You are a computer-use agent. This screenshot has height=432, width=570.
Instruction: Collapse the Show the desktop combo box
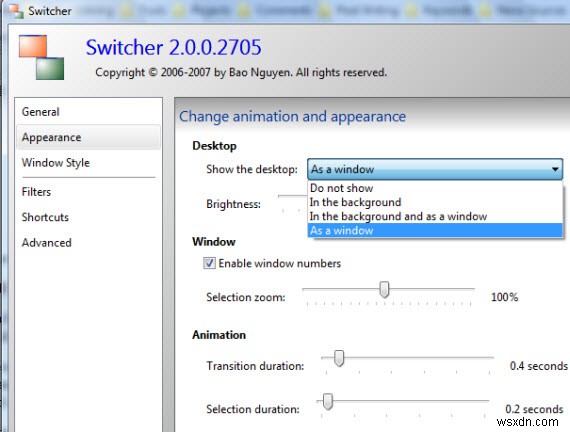pos(435,169)
